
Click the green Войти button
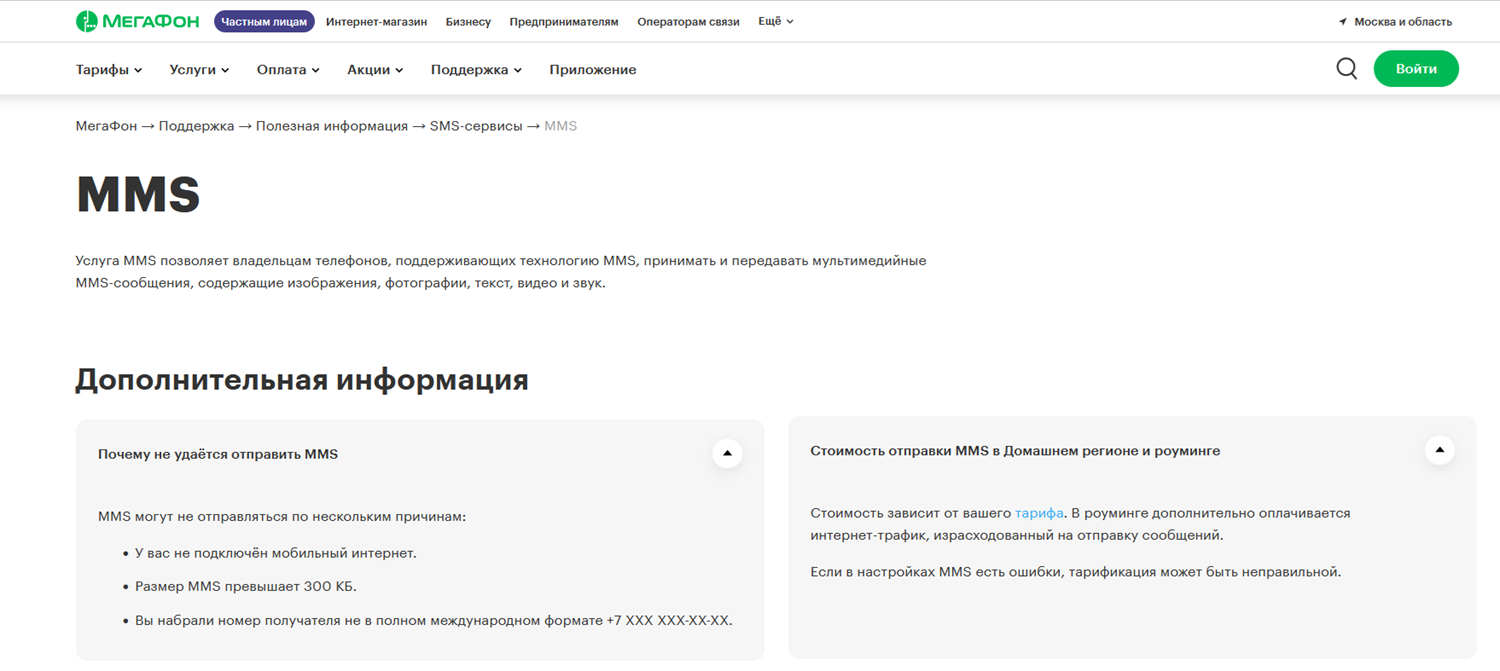[1416, 69]
